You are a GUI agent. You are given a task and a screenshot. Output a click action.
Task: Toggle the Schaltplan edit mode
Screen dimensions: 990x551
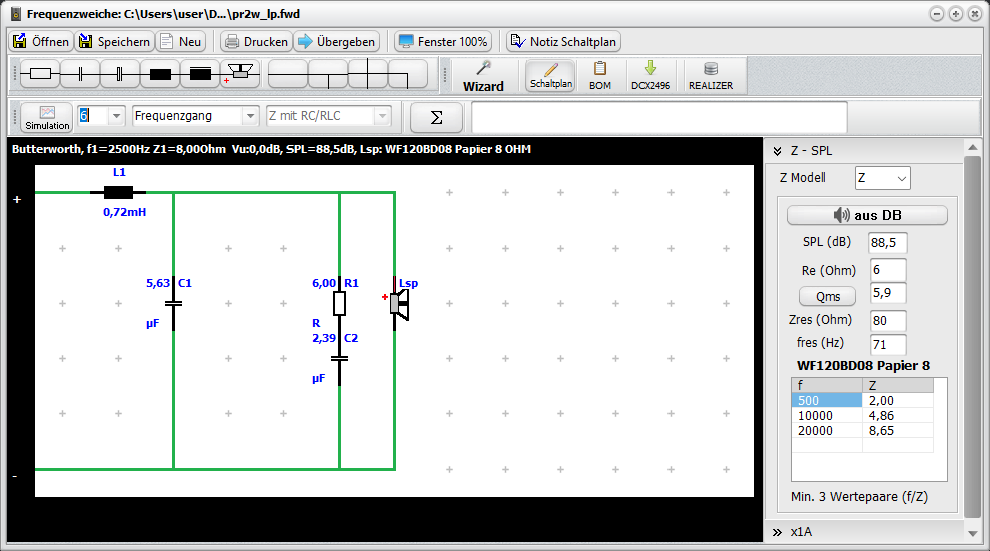click(x=550, y=76)
